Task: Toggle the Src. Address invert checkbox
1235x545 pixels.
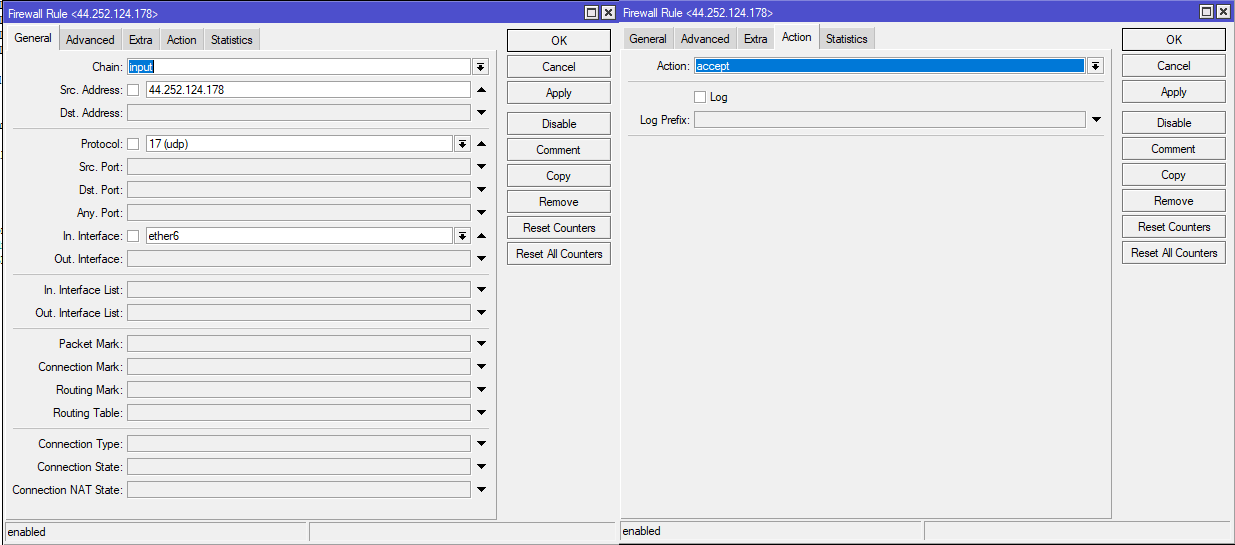Action: click(133, 90)
